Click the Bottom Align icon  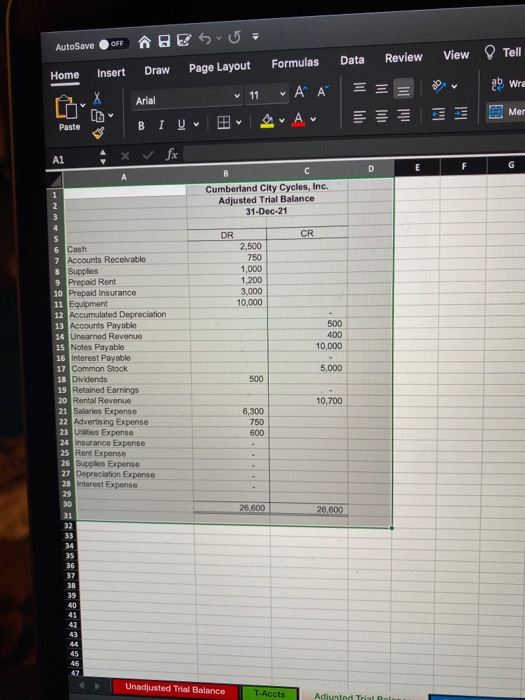[x=404, y=90]
